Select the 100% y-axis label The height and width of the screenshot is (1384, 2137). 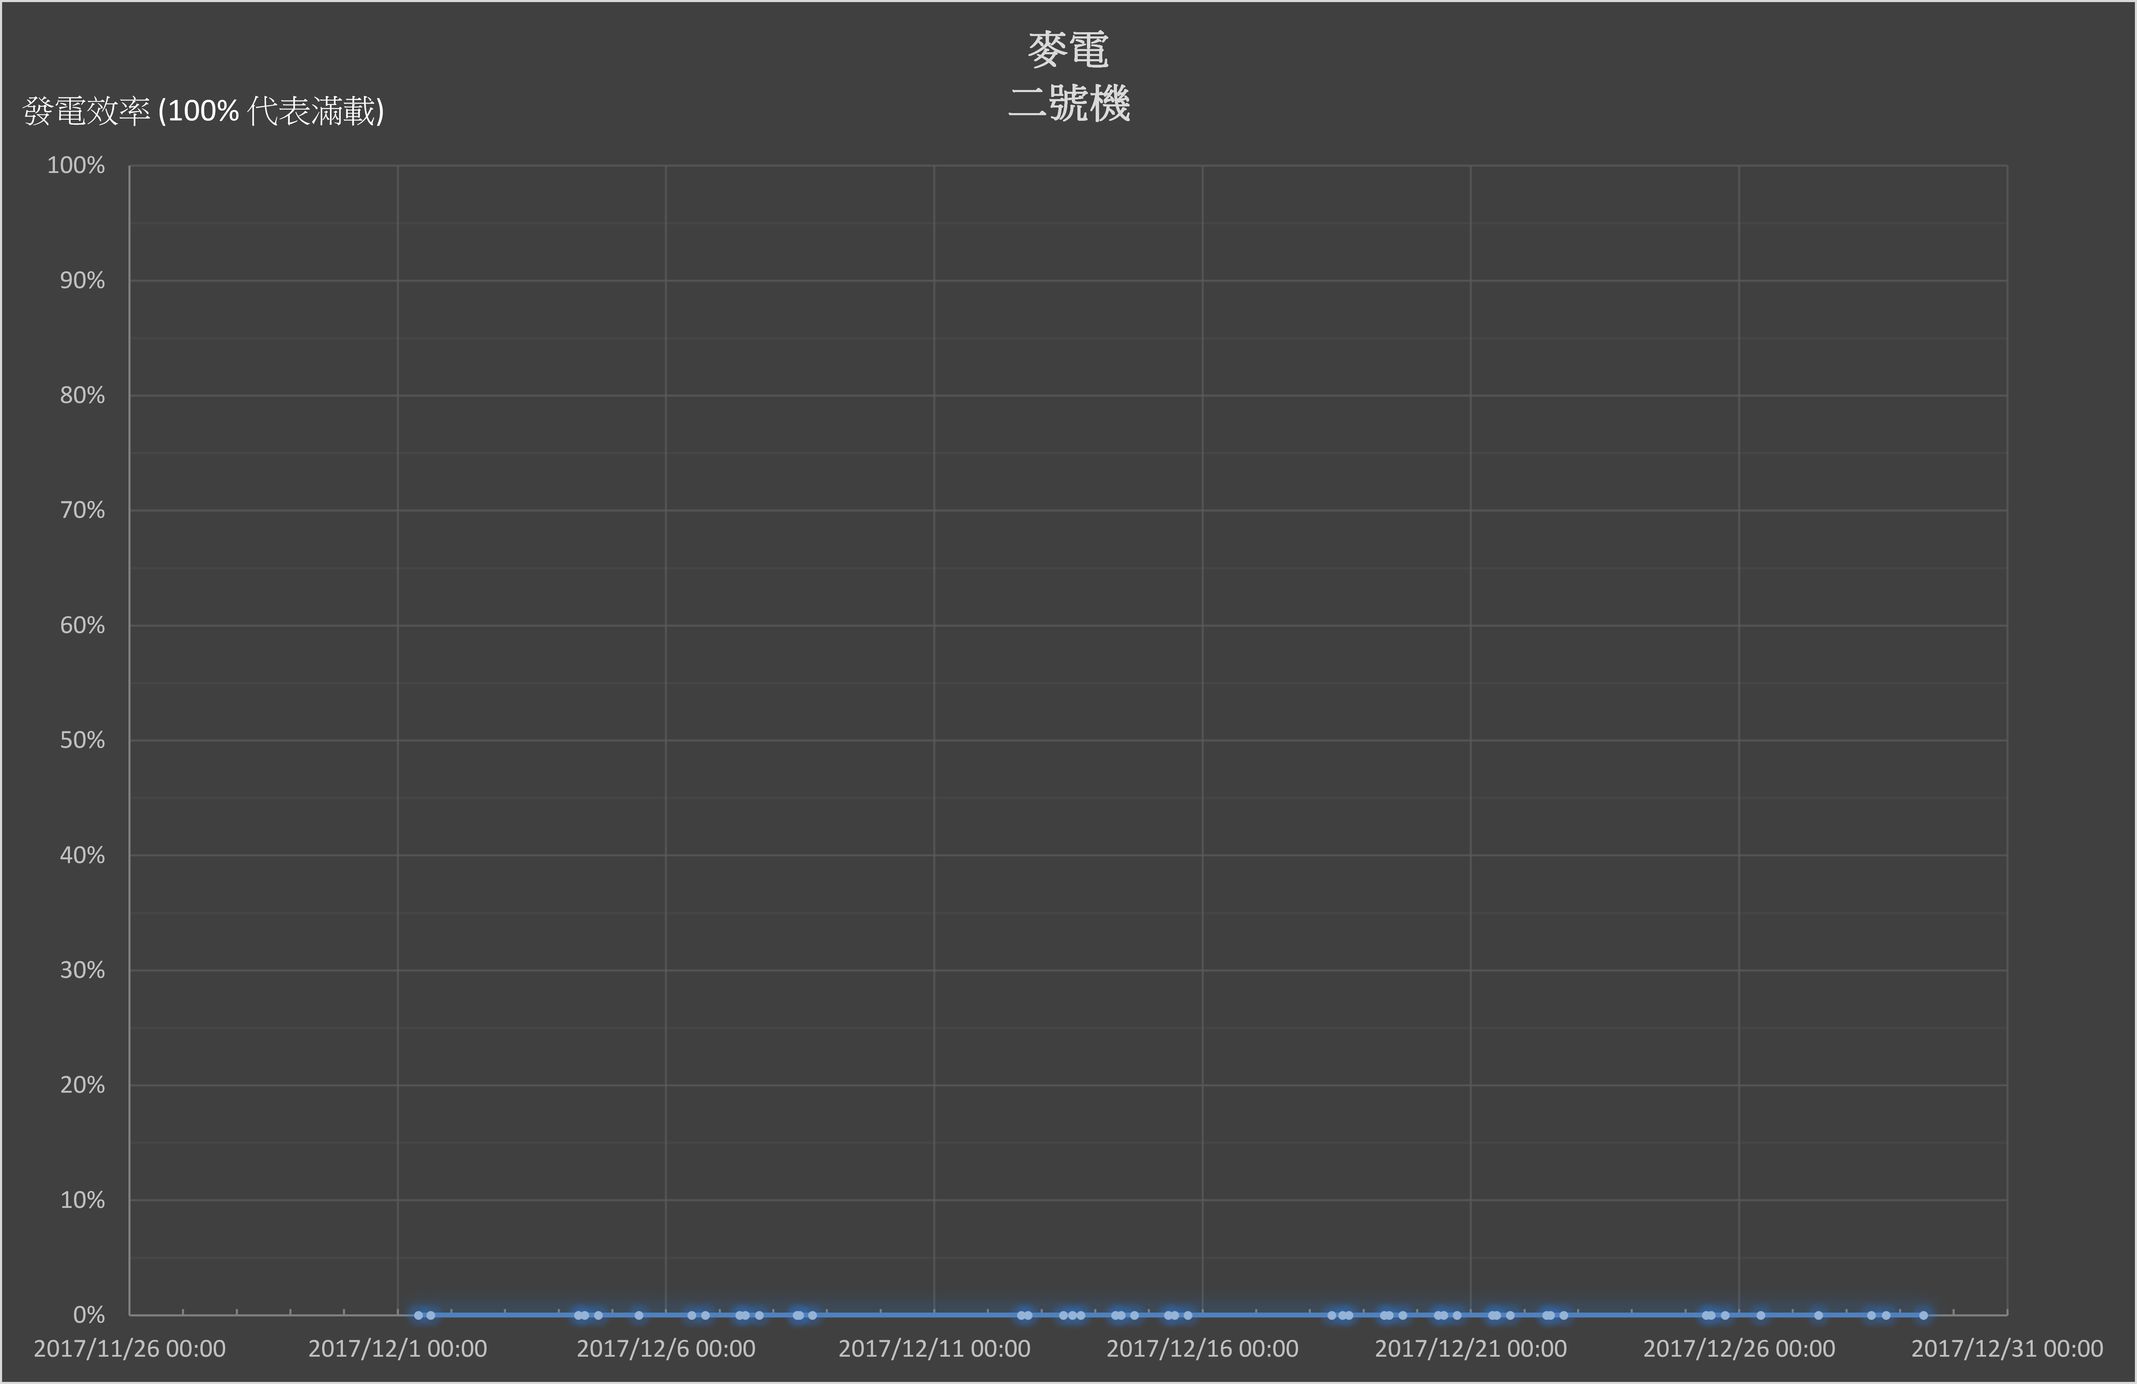coord(76,165)
